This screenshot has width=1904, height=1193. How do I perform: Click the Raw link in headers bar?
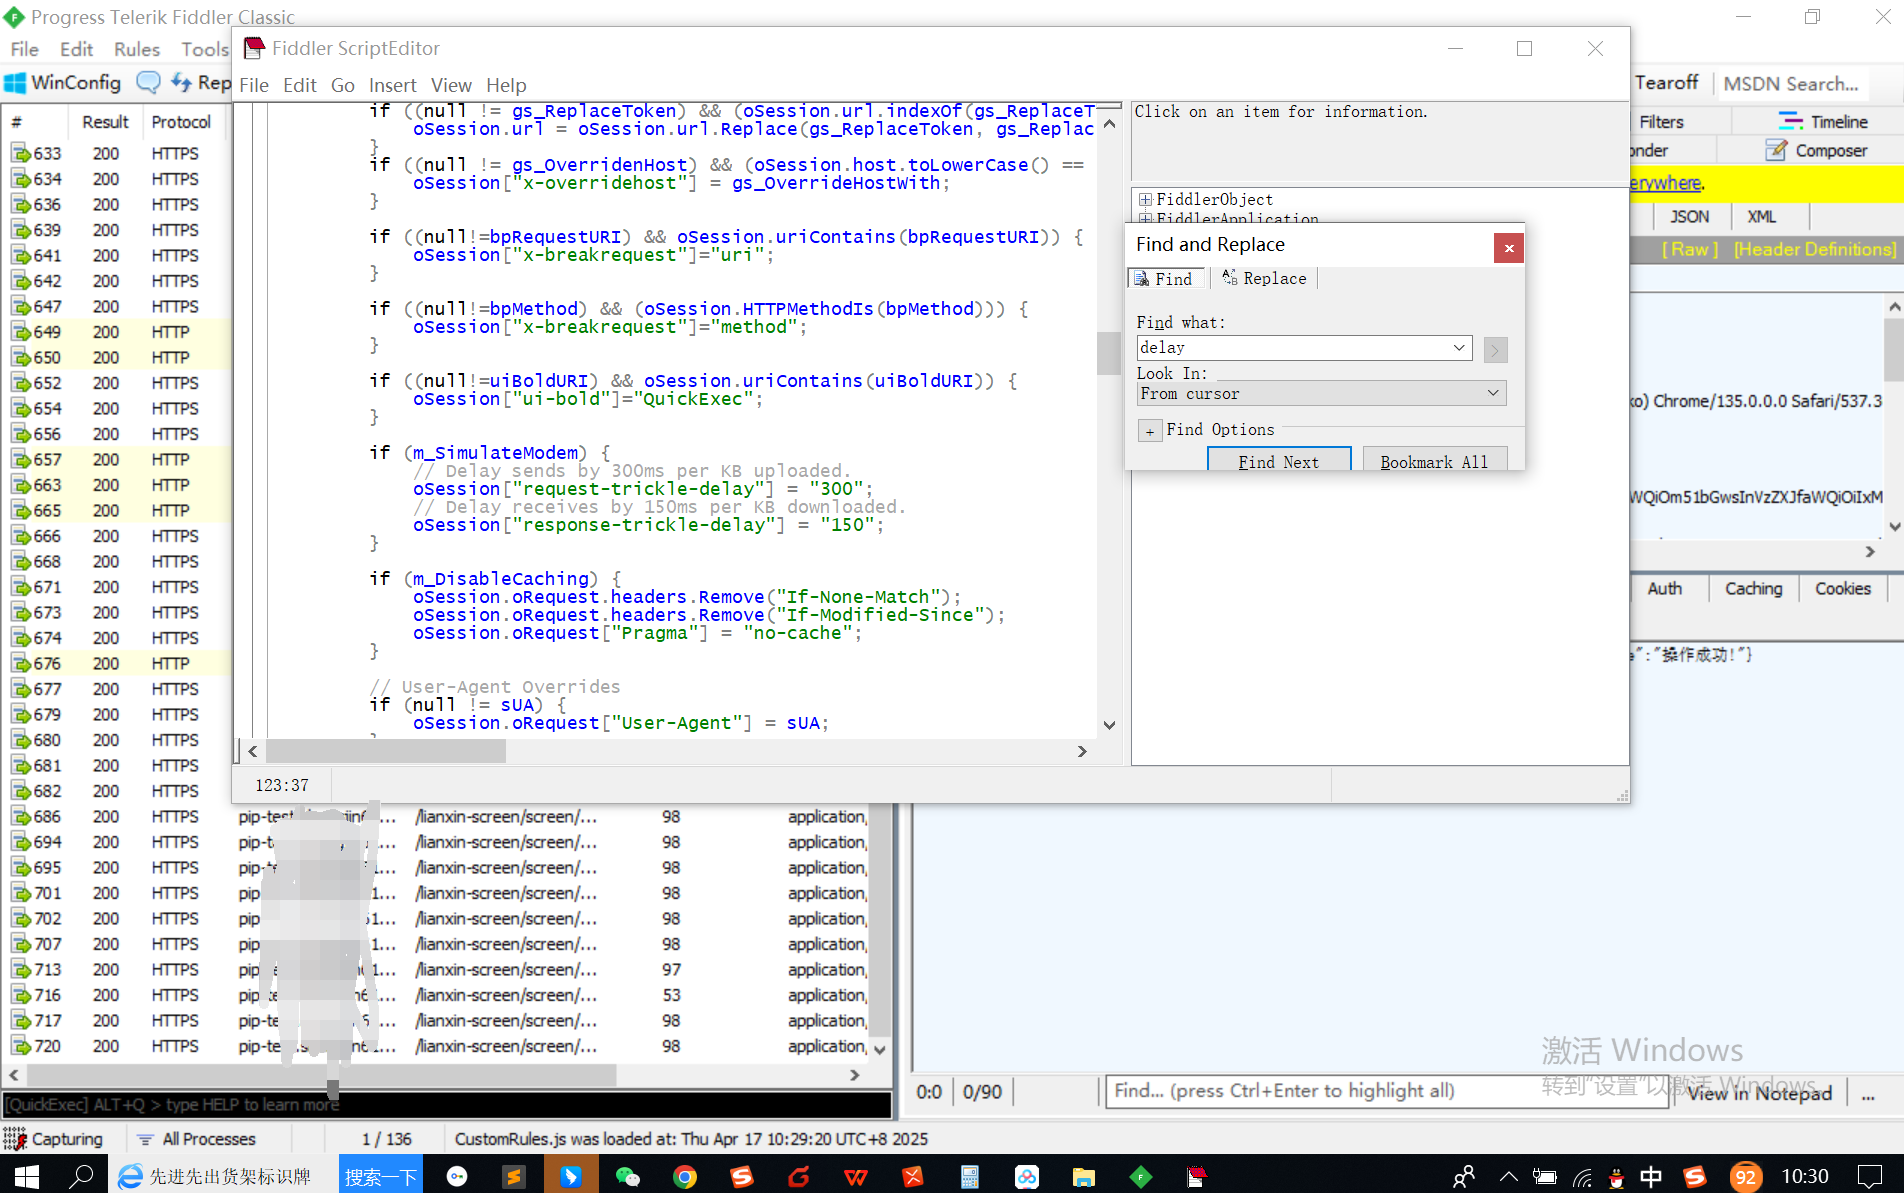pyautogui.click(x=1690, y=249)
